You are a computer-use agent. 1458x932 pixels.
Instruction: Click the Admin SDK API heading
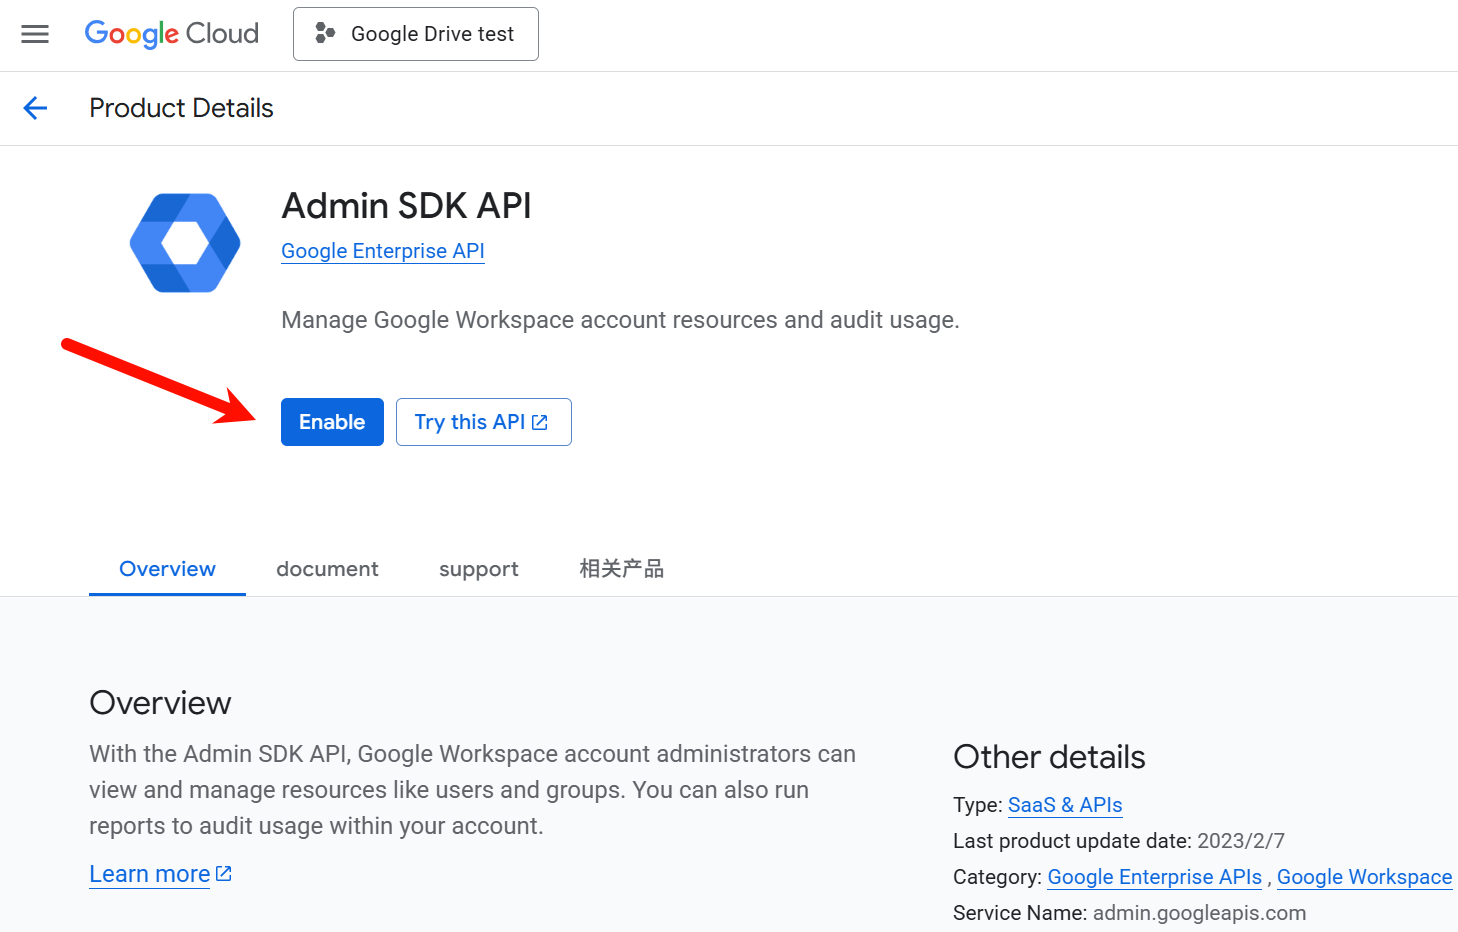click(x=406, y=206)
